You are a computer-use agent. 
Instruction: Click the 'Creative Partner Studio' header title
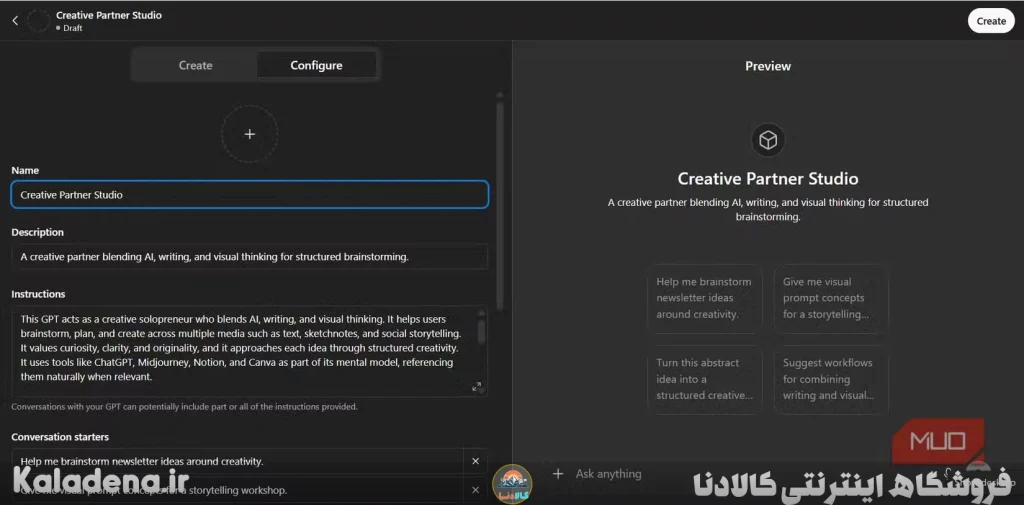tap(108, 15)
